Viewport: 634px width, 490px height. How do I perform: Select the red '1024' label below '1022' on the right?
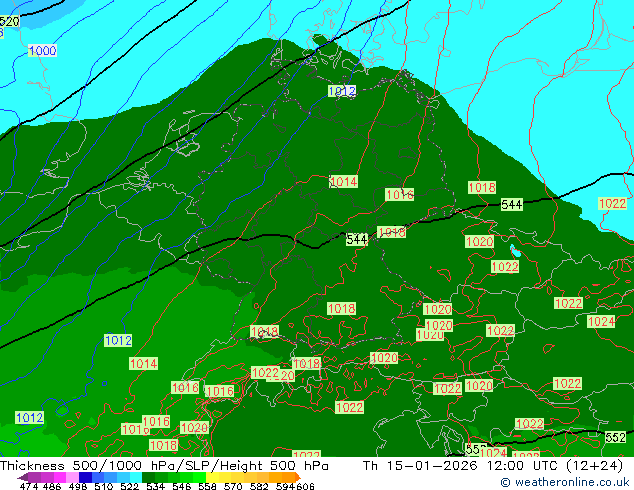tap(601, 322)
